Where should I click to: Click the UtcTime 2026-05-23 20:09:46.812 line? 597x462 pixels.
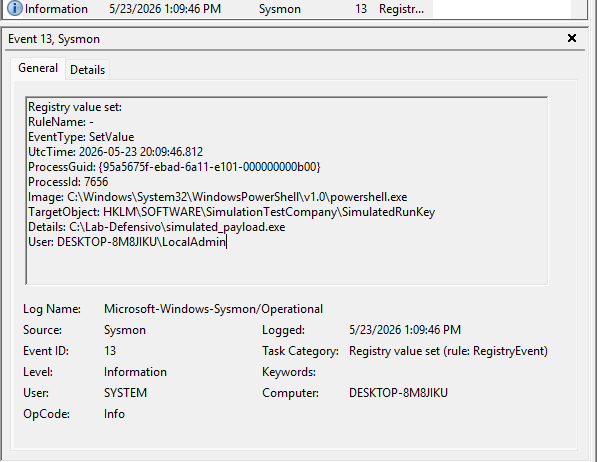(x=115, y=152)
